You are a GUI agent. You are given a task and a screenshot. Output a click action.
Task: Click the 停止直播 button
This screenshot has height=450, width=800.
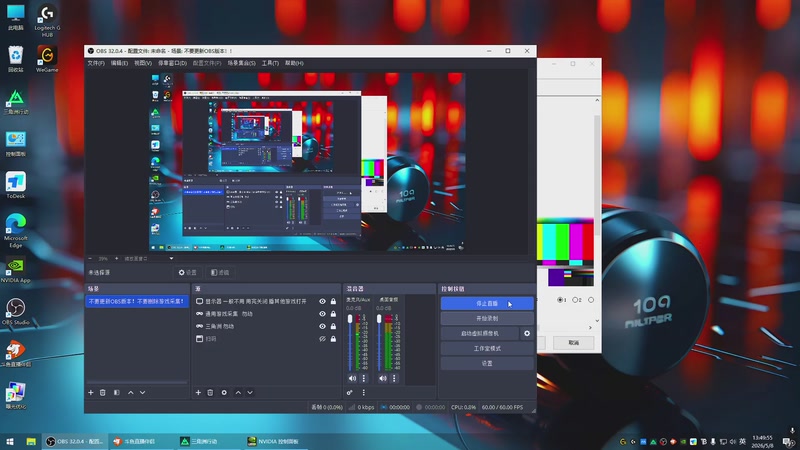click(487, 303)
